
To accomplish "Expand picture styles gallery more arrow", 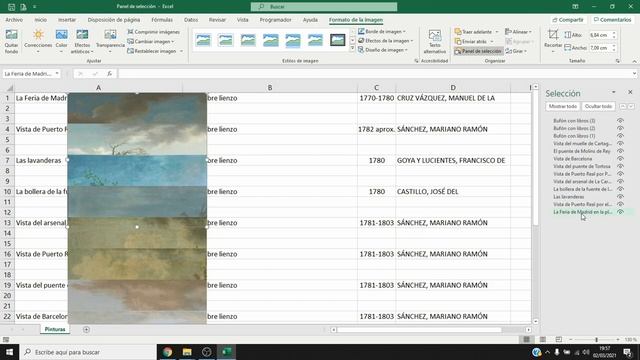I will (352, 49).
